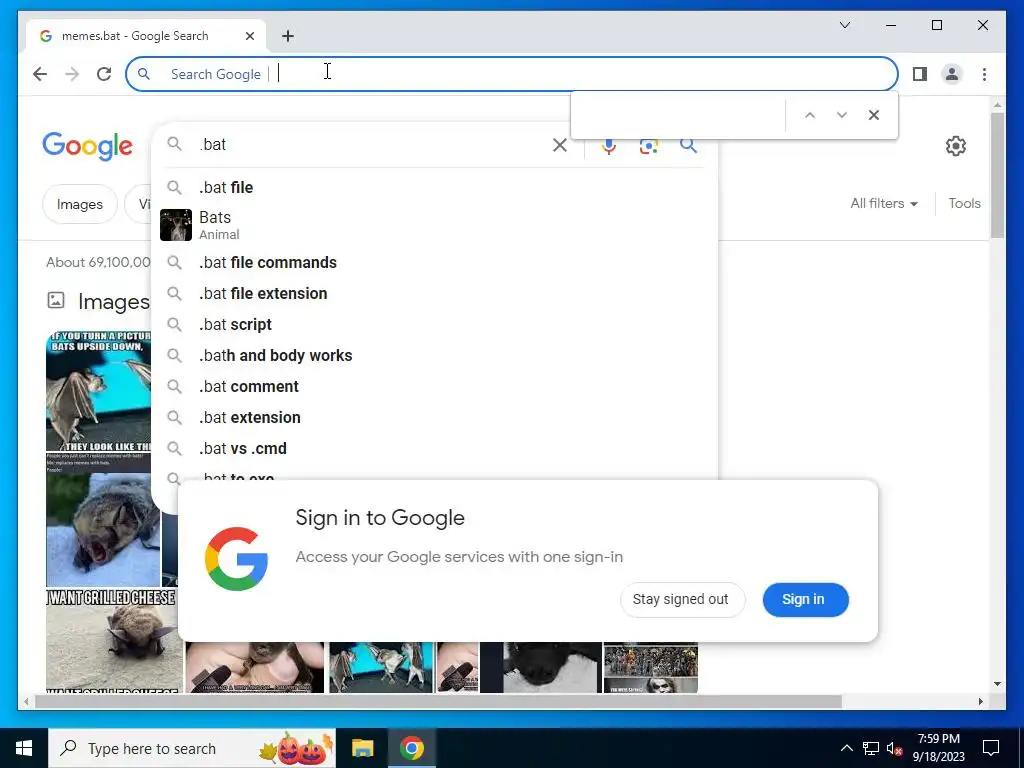Open the Windows Start menu
The width and height of the screenshot is (1024, 768).
point(24,748)
